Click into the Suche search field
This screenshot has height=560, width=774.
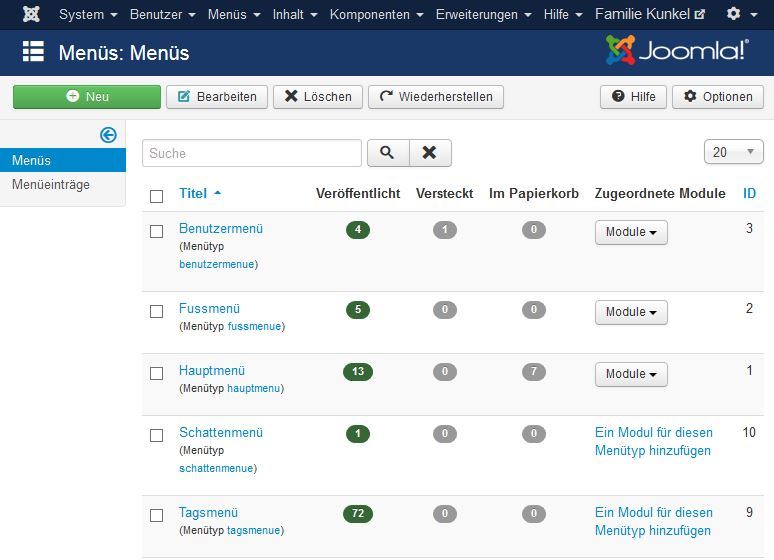point(252,153)
